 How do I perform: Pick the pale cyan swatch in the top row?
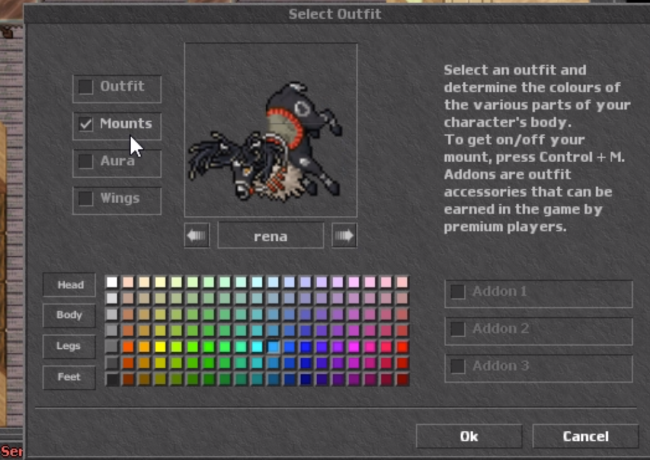click(x=257, y=282)
